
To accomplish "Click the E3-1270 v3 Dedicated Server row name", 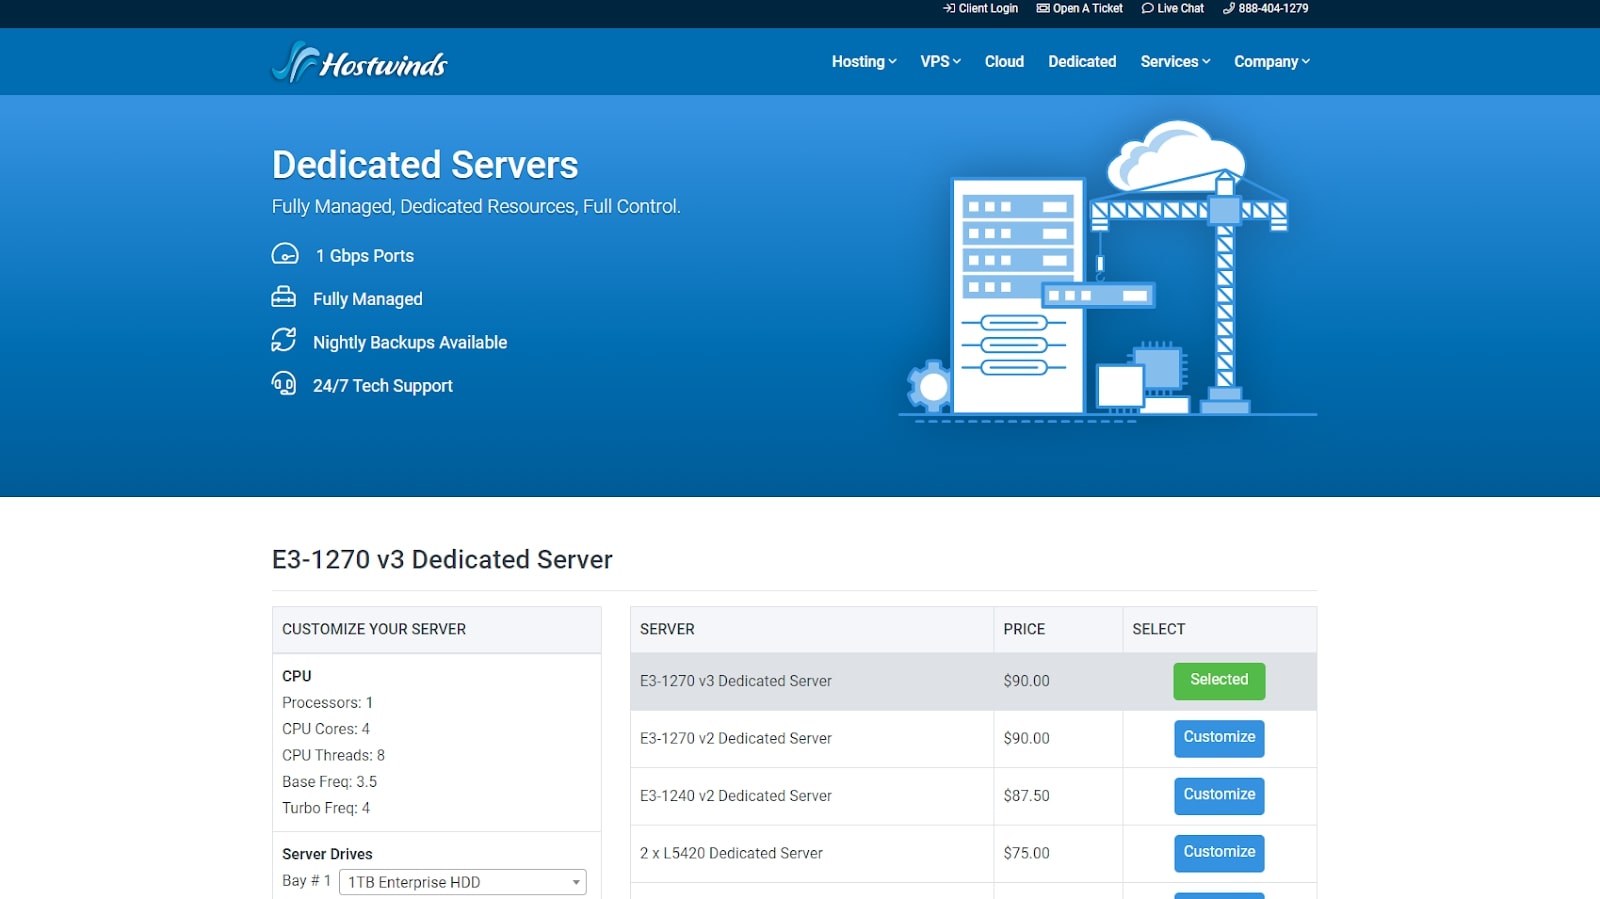I will click(x=736, y=681).
